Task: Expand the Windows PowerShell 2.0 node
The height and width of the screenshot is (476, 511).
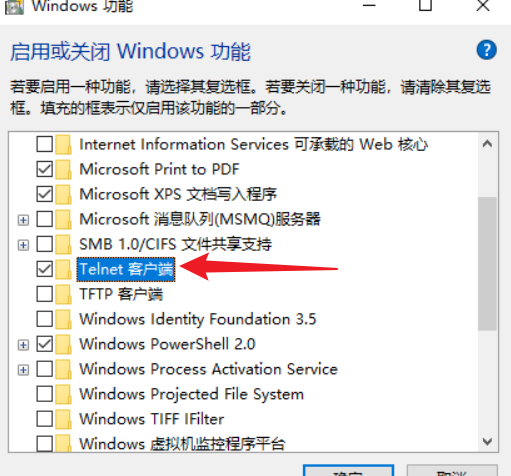Action: [x=23, y=345]
